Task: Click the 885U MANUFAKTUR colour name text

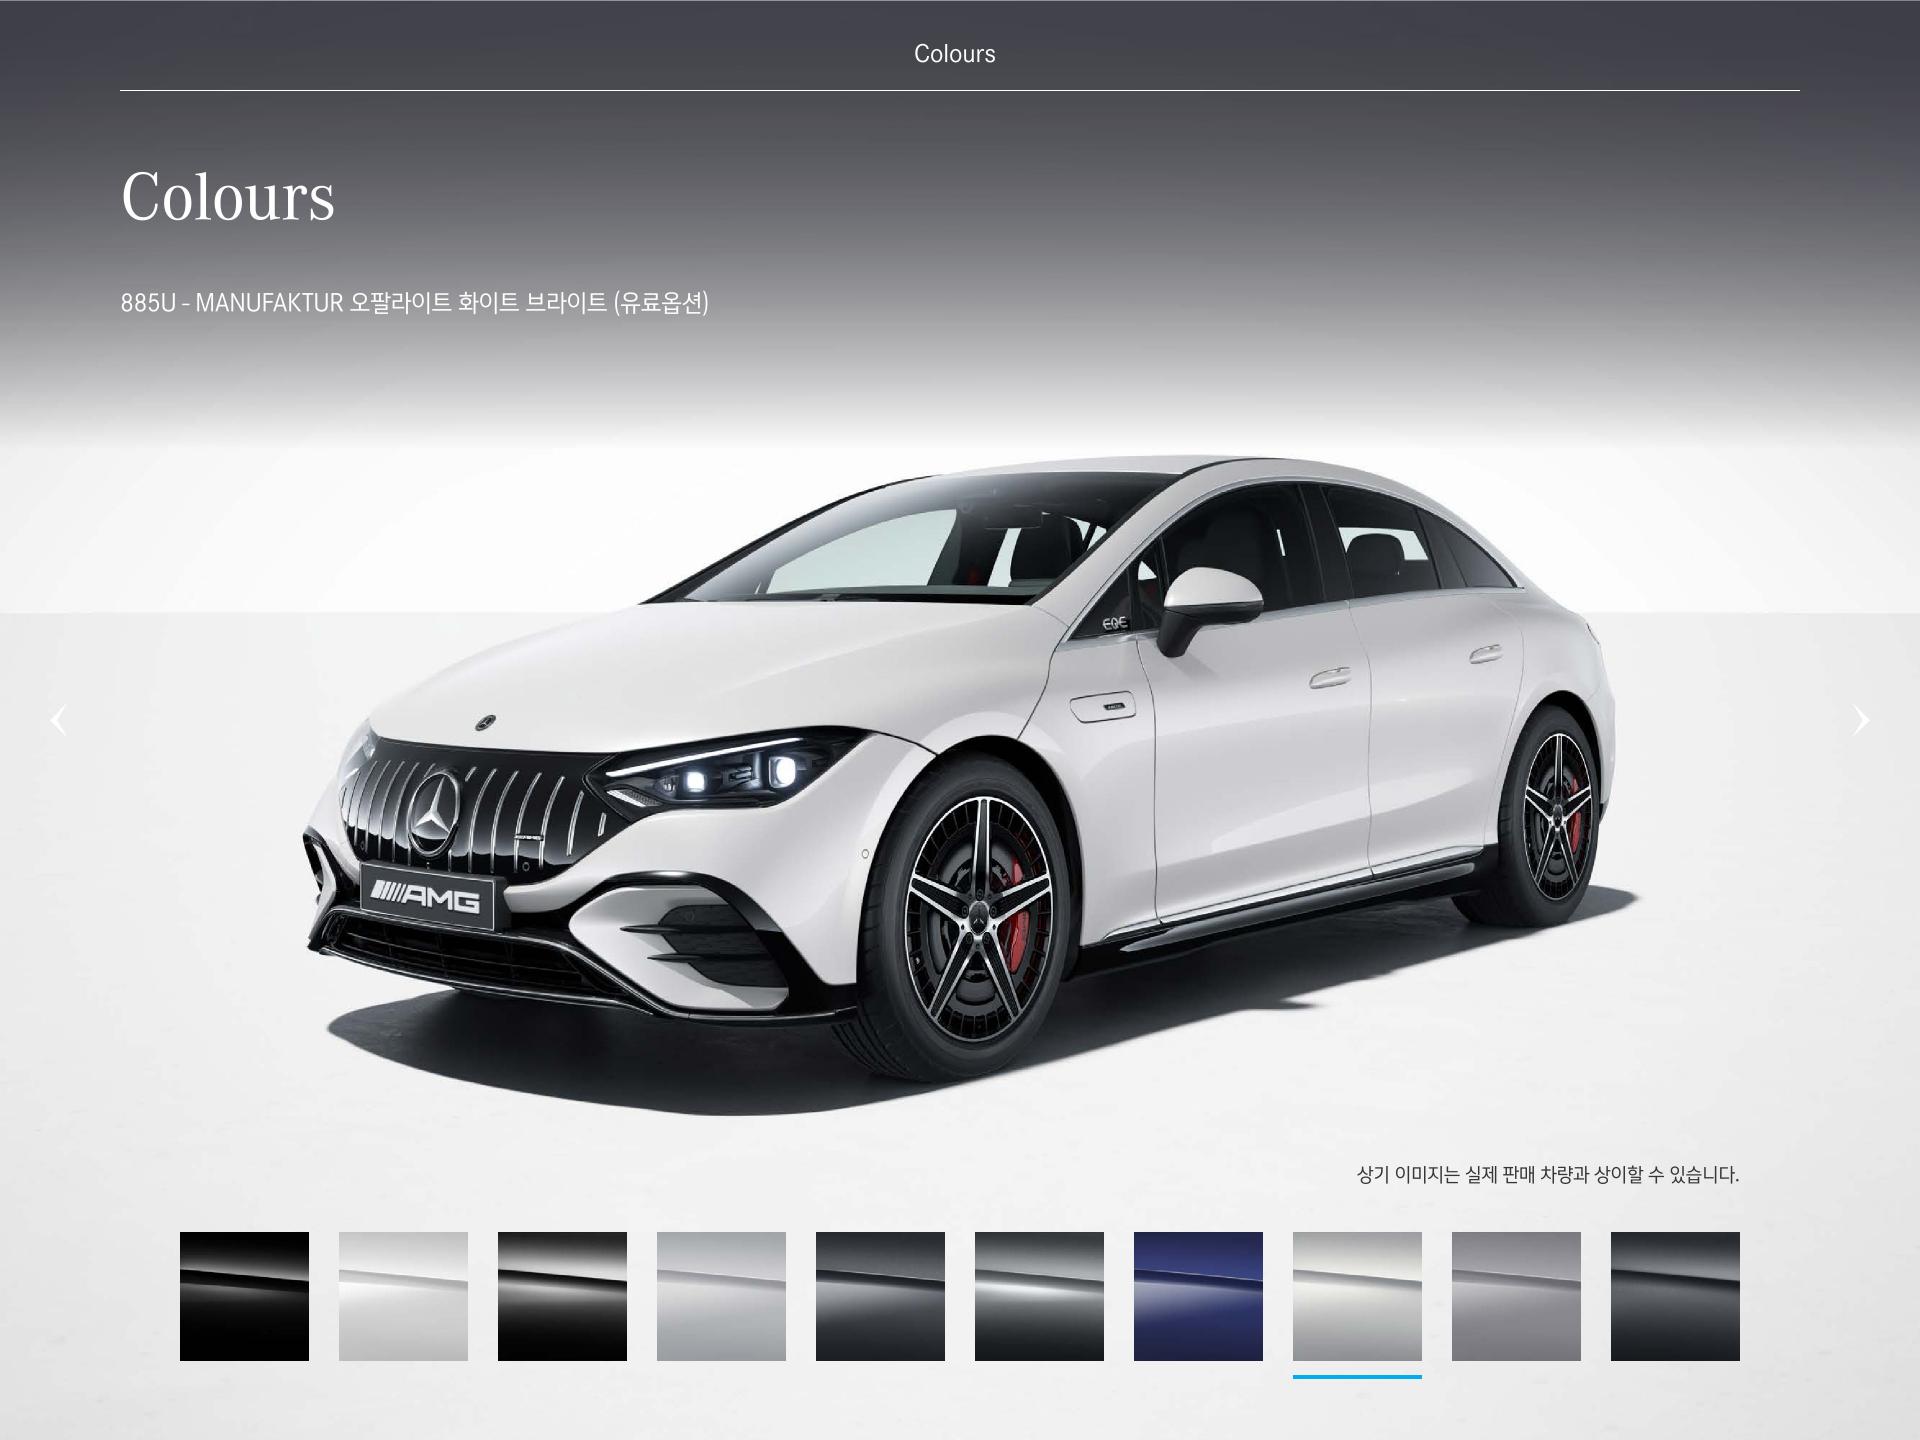Action: point(415,303)
